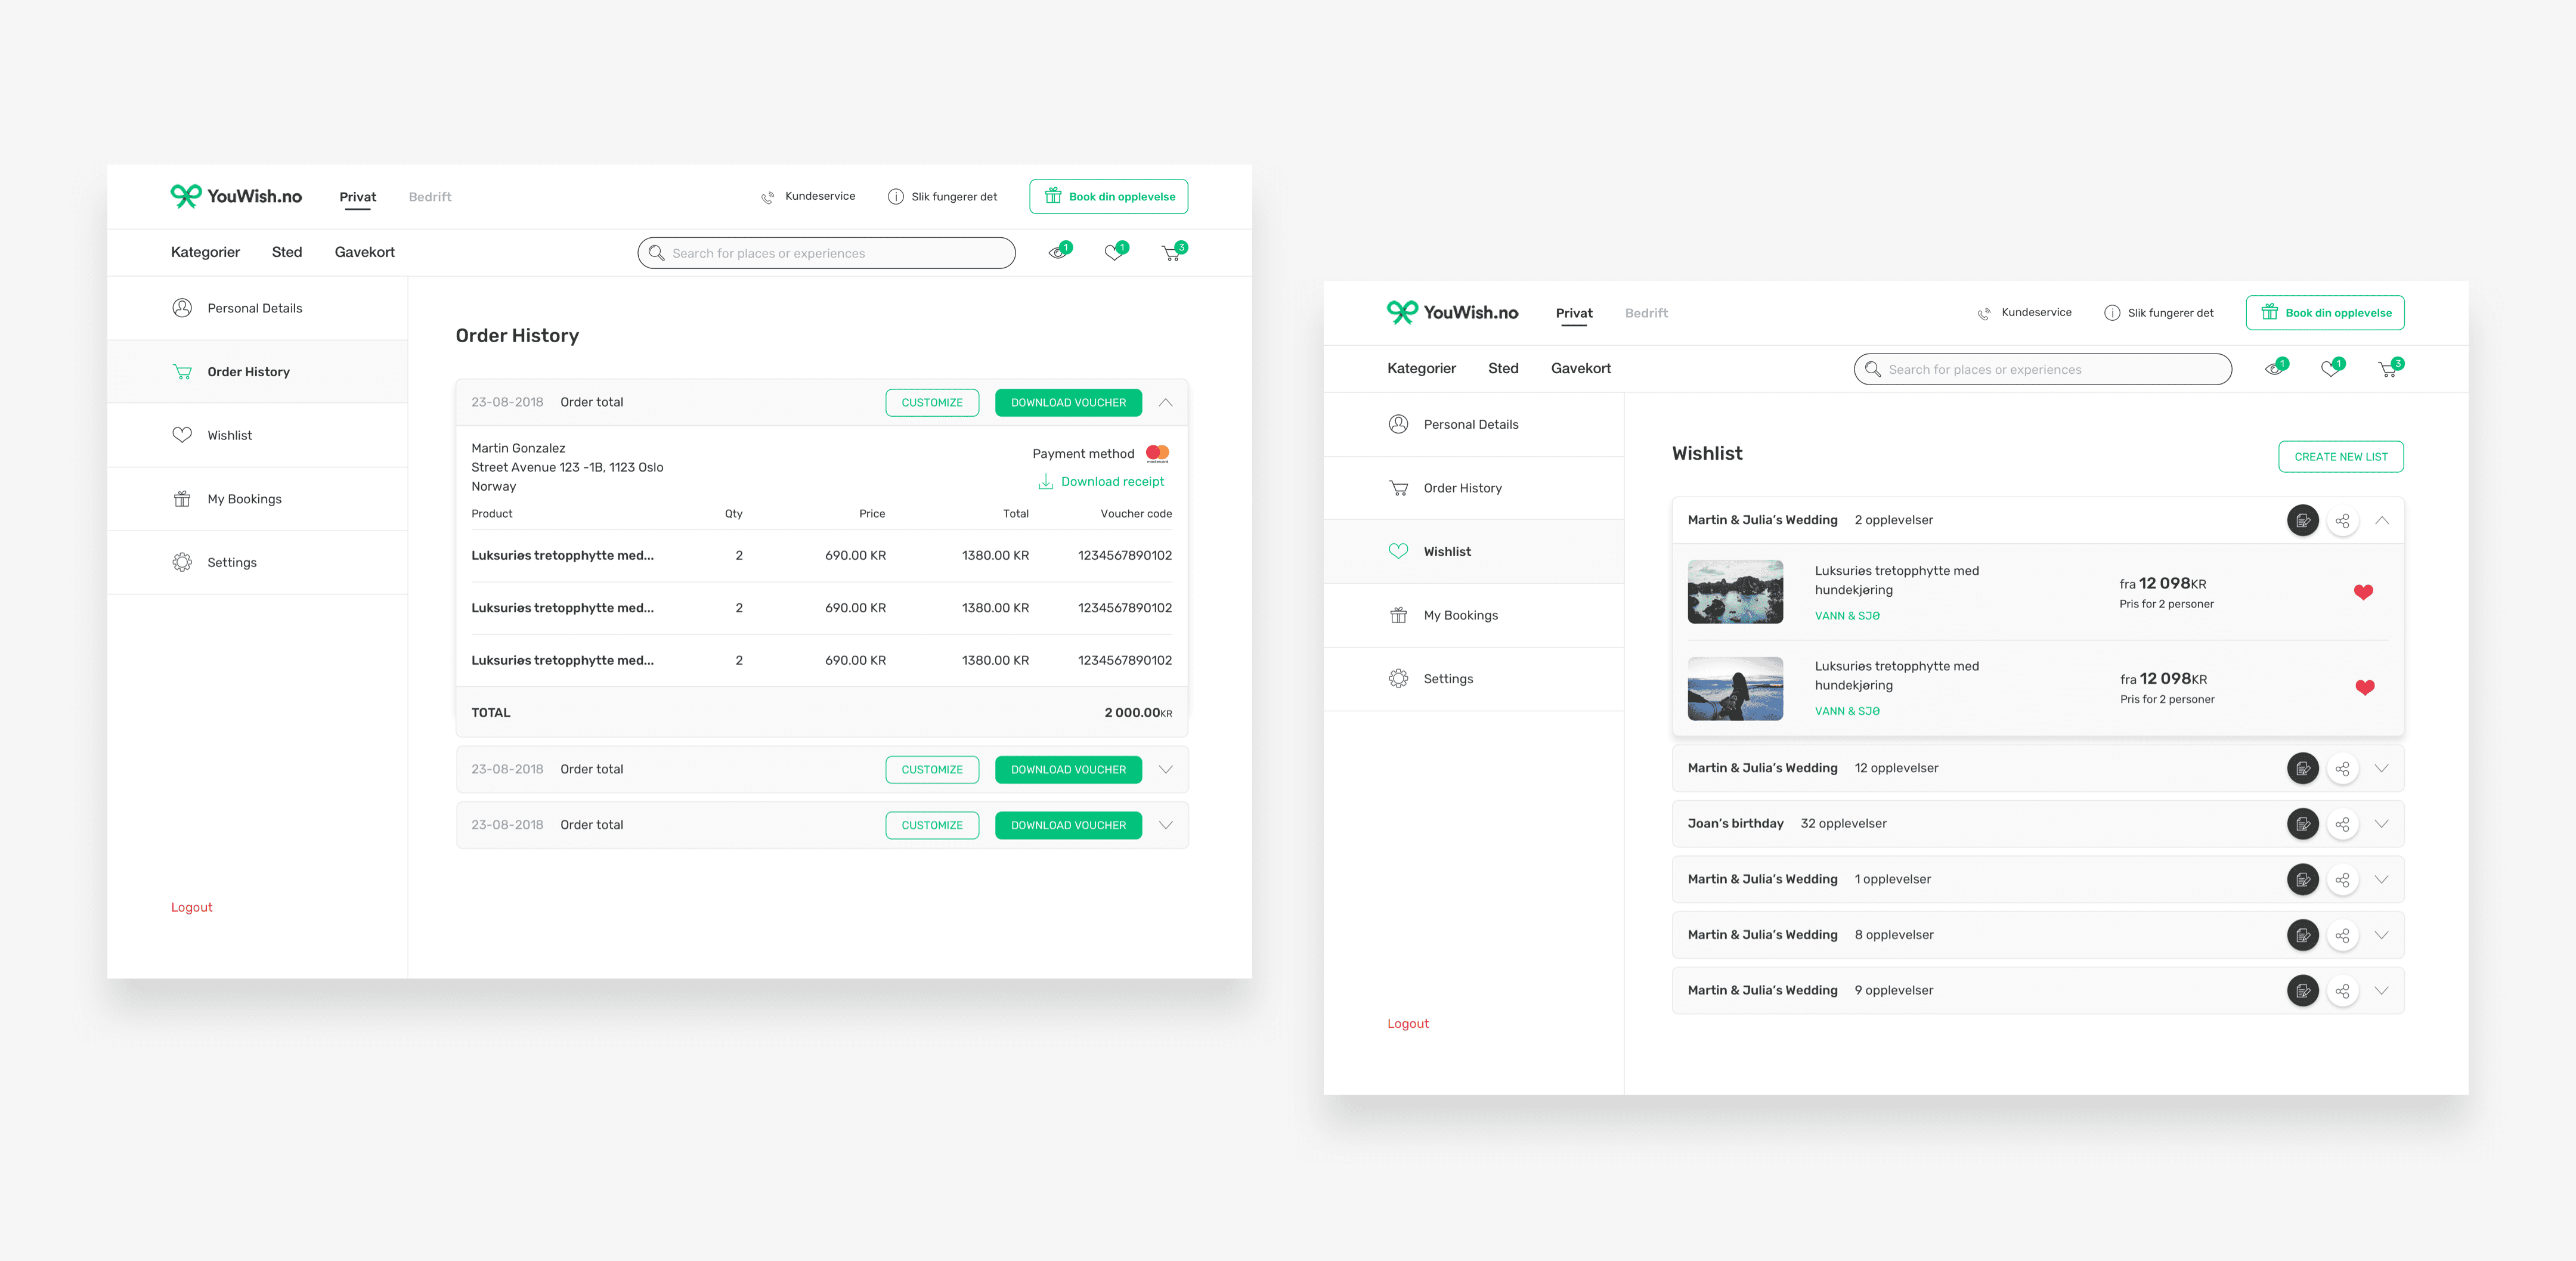Open My Bookings in left sidebar
This screenshot has height=1261, width=2576.
point(244,499)
